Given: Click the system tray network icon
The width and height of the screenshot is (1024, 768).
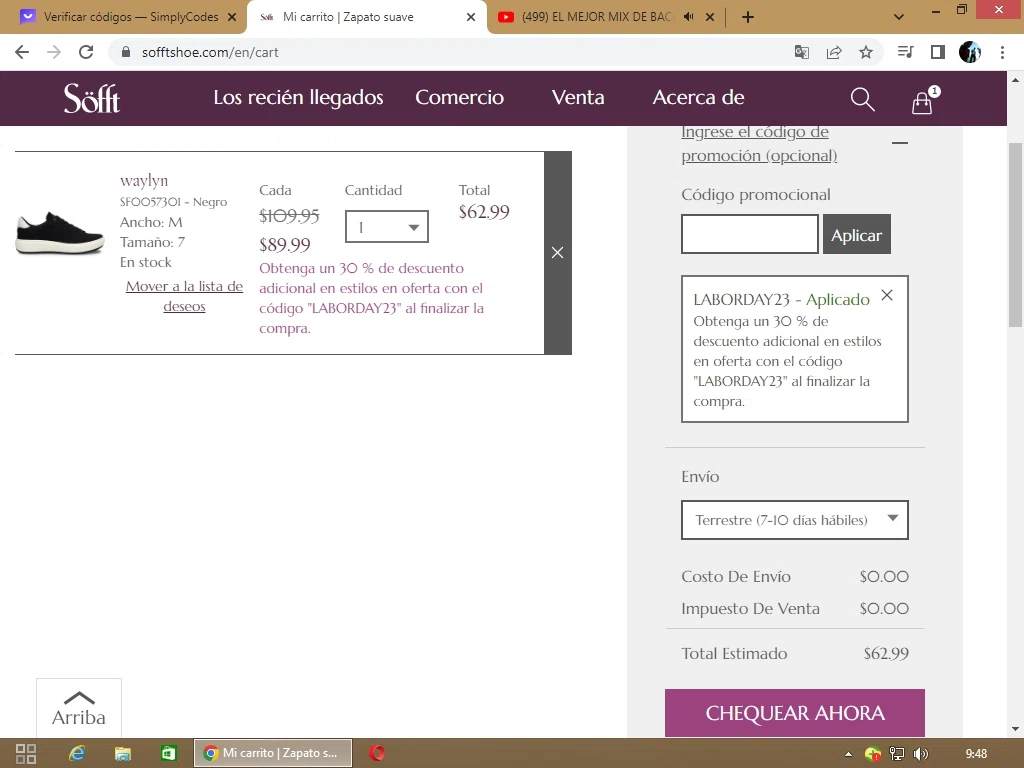Looking at the screenshot, I should coord(897,754).
